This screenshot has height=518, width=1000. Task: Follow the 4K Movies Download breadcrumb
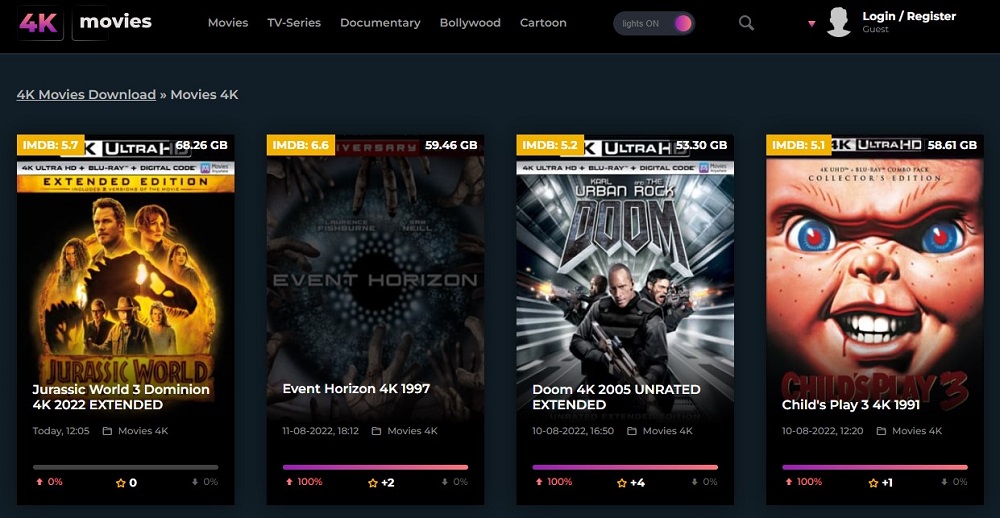coord(86,94)
